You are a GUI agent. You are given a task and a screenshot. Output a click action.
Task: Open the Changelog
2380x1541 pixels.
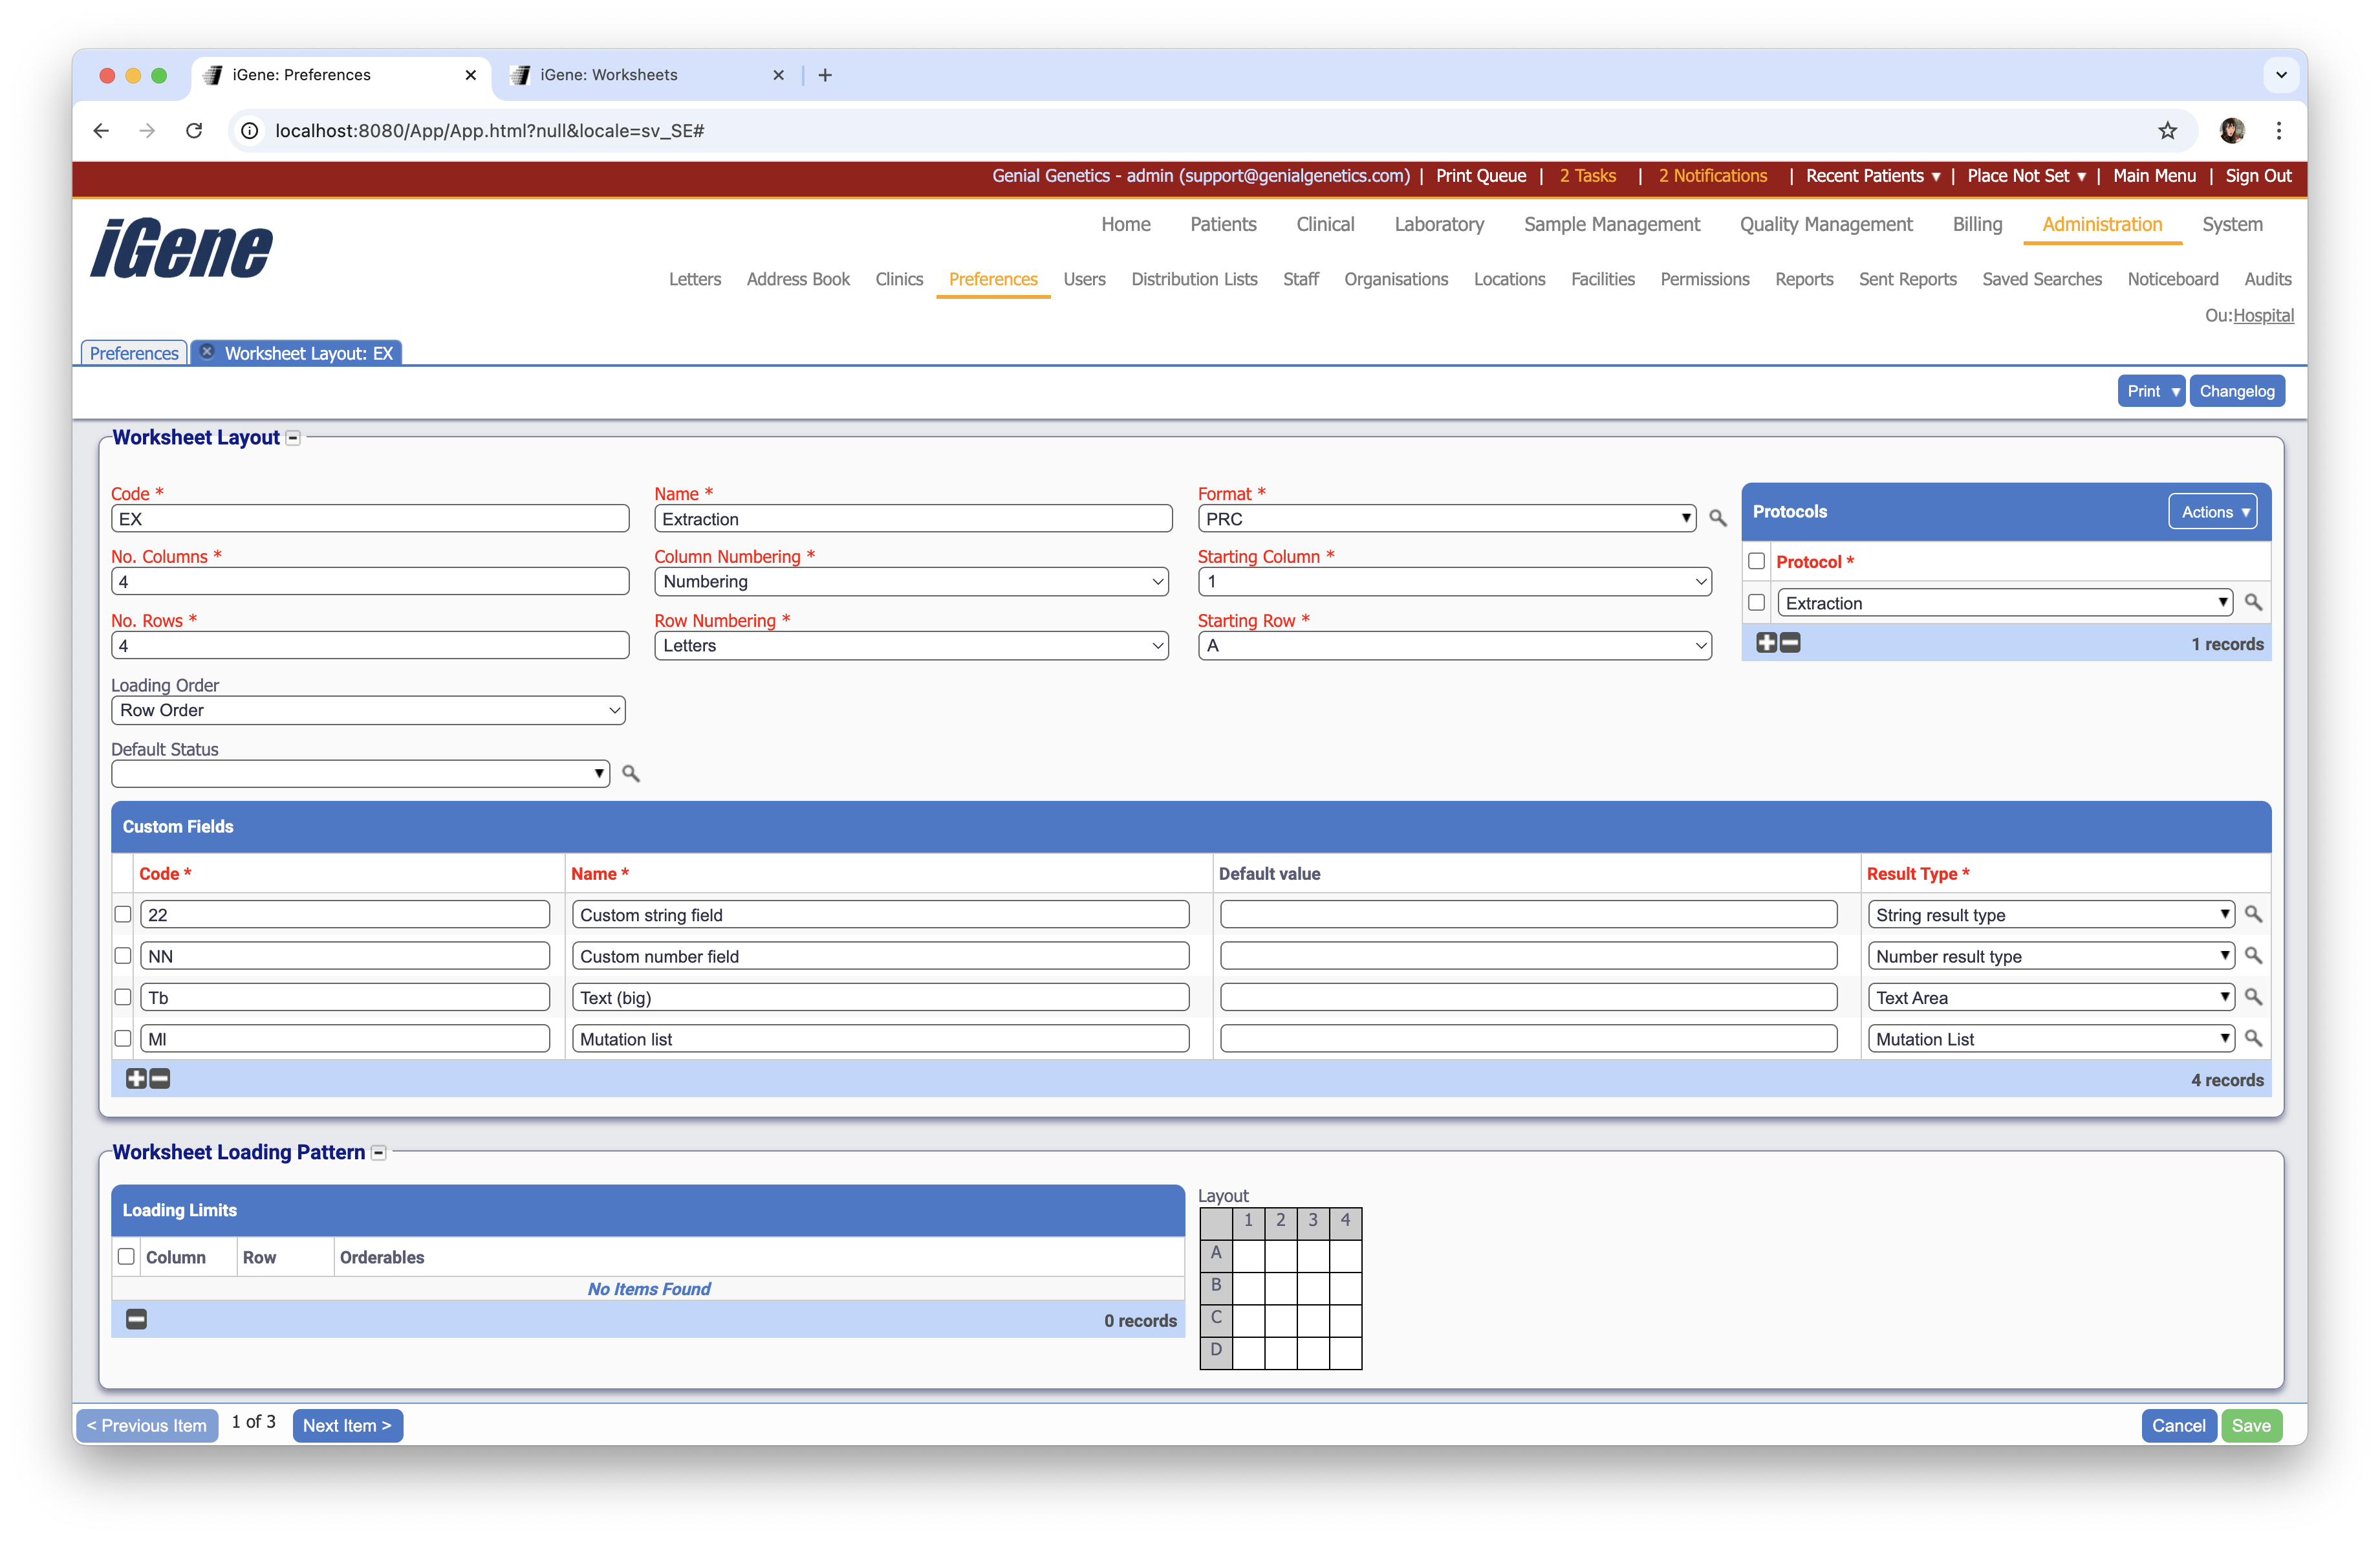tap(2238, 390)
